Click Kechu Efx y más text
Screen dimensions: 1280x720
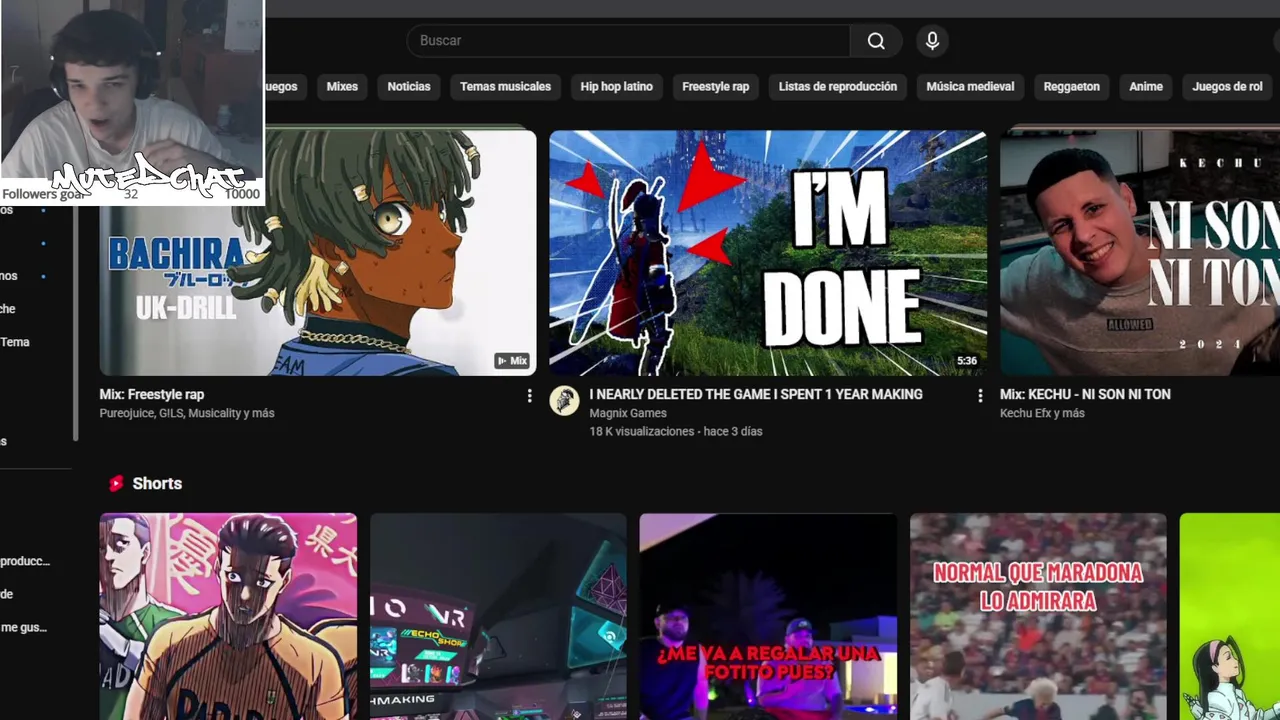[1042, 413]
